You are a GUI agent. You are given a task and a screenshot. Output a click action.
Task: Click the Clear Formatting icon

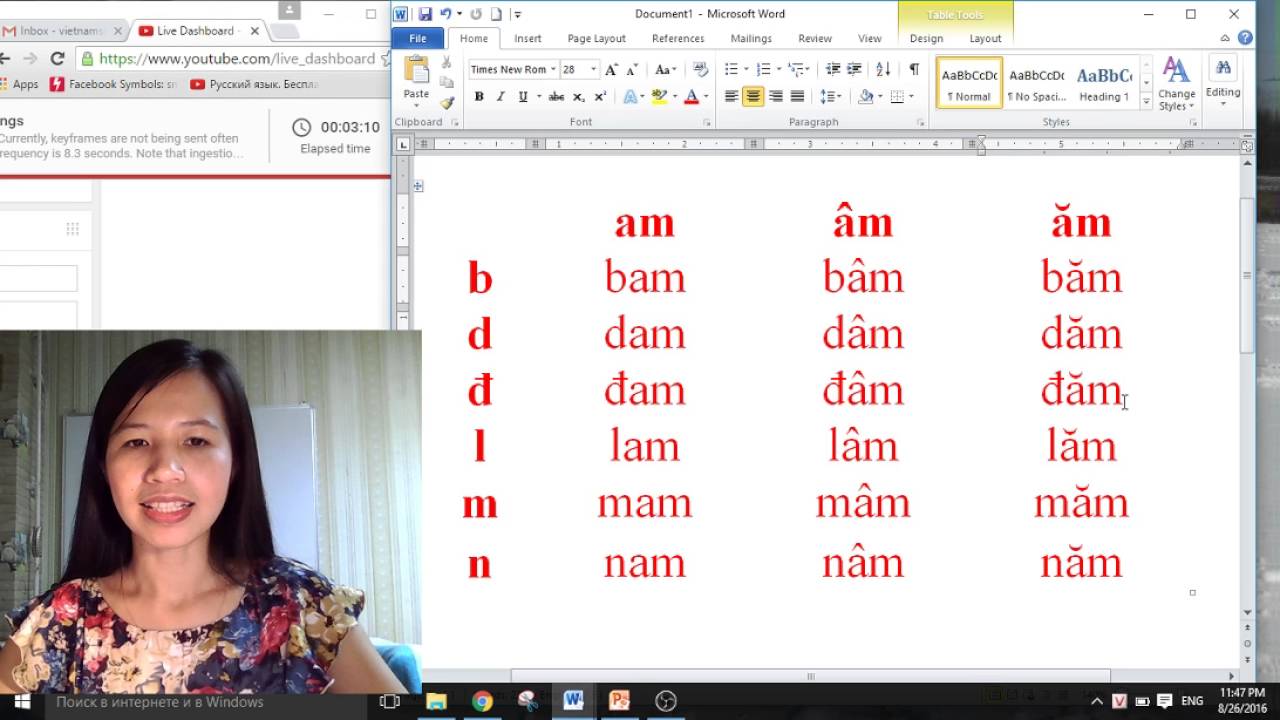[700, 69]
